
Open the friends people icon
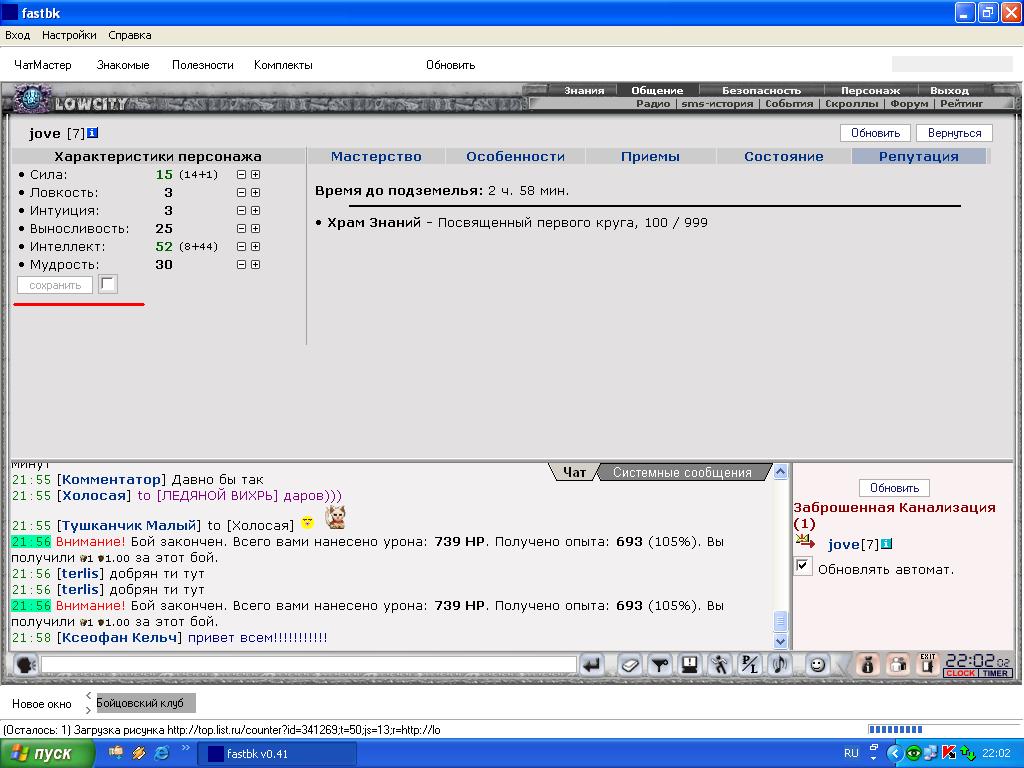click(x=898, y=665)
